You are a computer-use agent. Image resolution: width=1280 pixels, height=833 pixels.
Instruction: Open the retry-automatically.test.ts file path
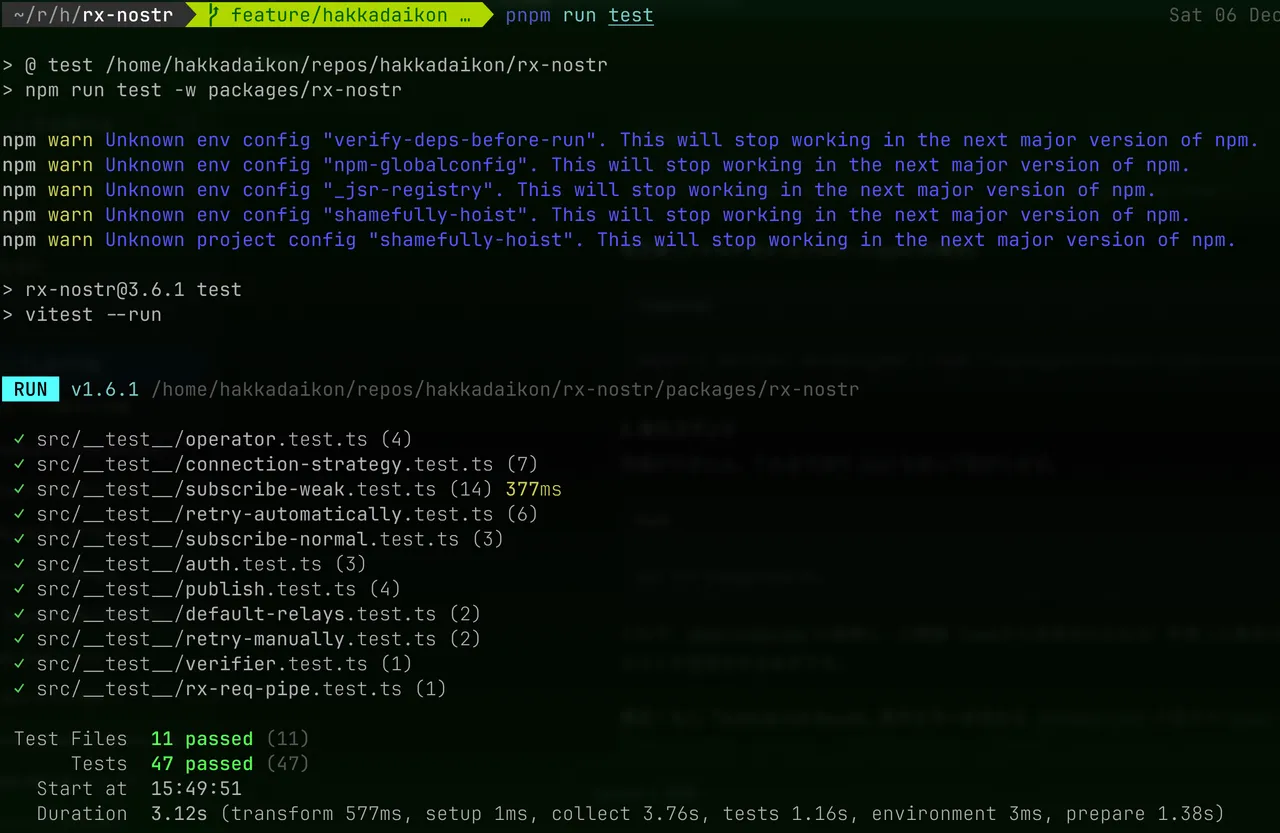[x=265, y=514]
